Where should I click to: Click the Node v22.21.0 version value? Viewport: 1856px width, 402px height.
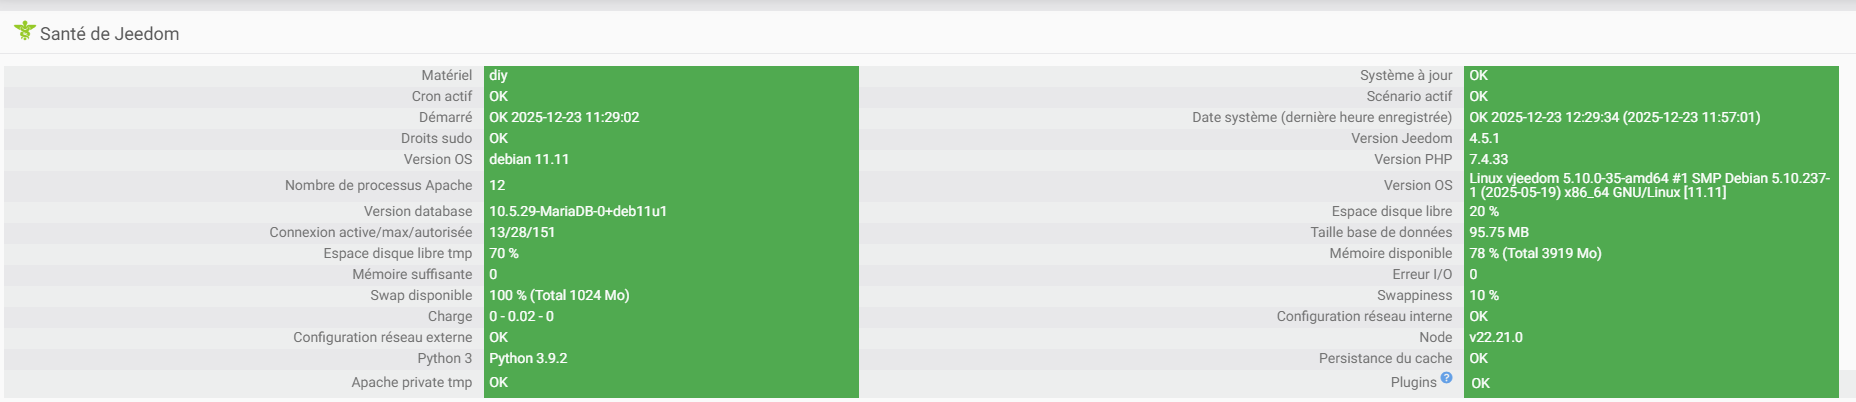point(1496,337)
